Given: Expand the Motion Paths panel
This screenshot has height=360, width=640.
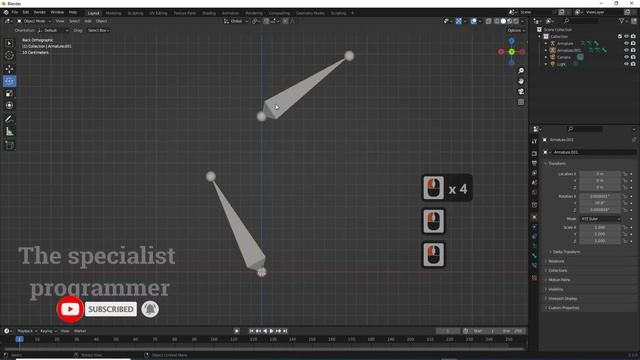Looking at the screenshot, I should (x=558, y=280).
